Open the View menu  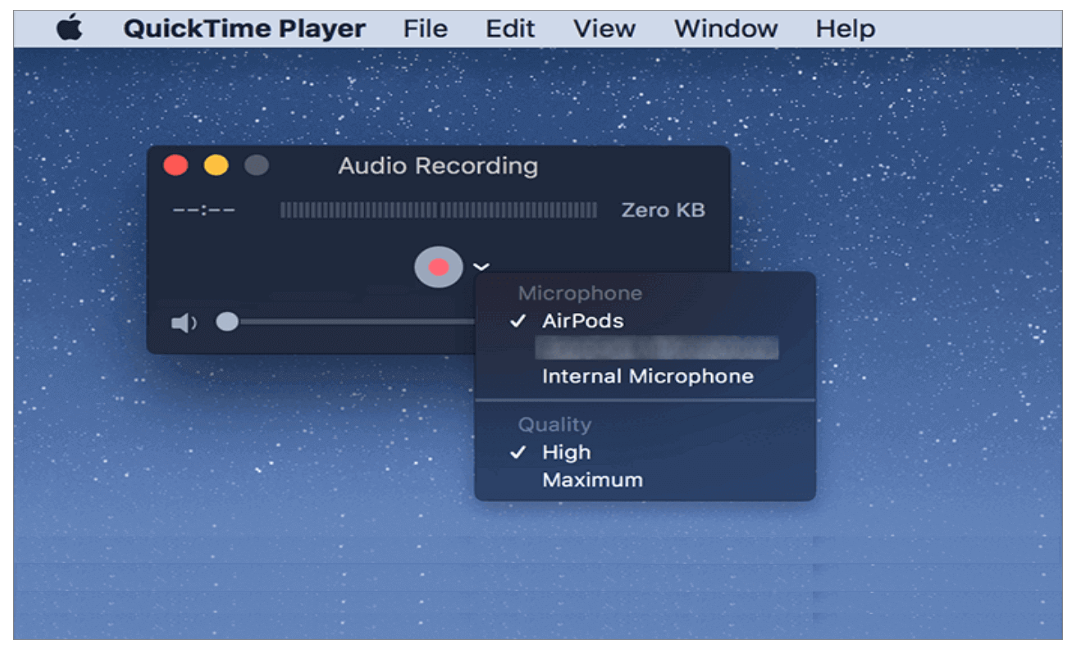click(x=604, y=29)
